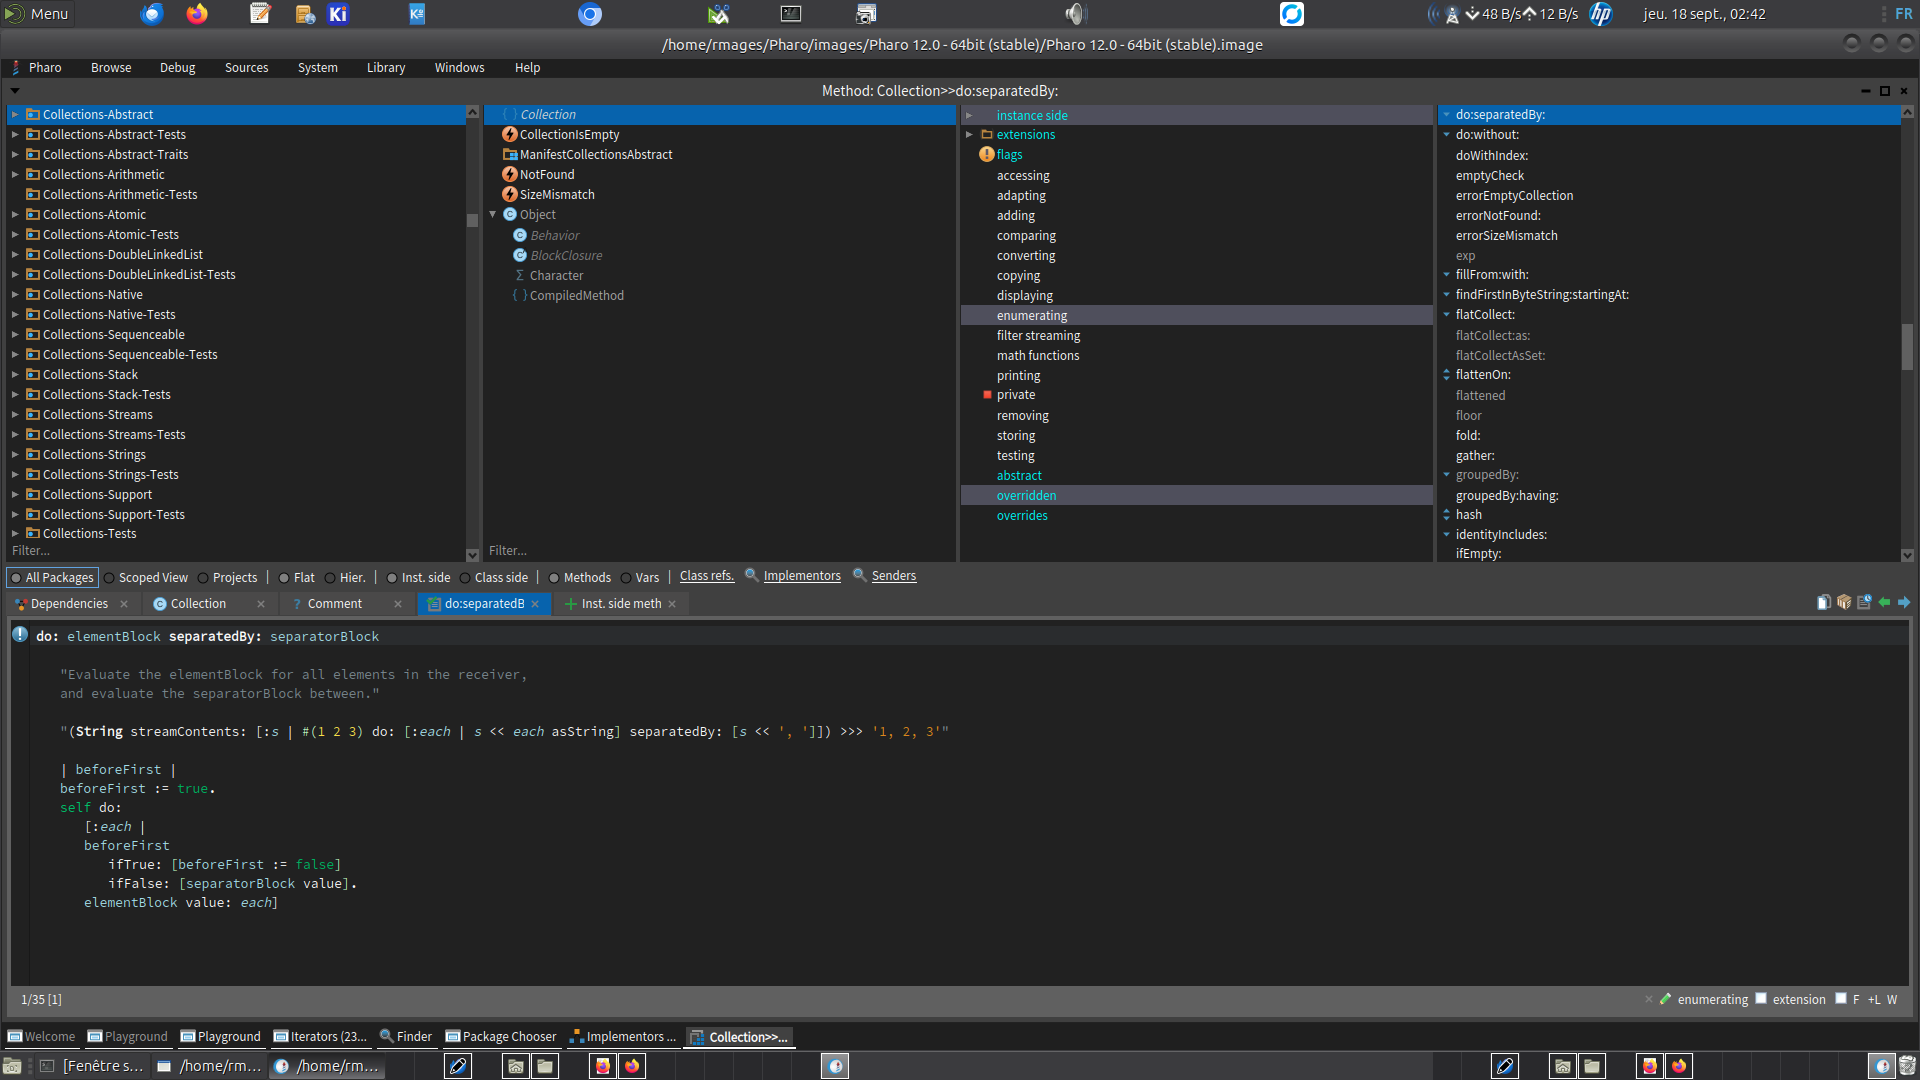Click the green back navigation arrow

click(1884, 603)
